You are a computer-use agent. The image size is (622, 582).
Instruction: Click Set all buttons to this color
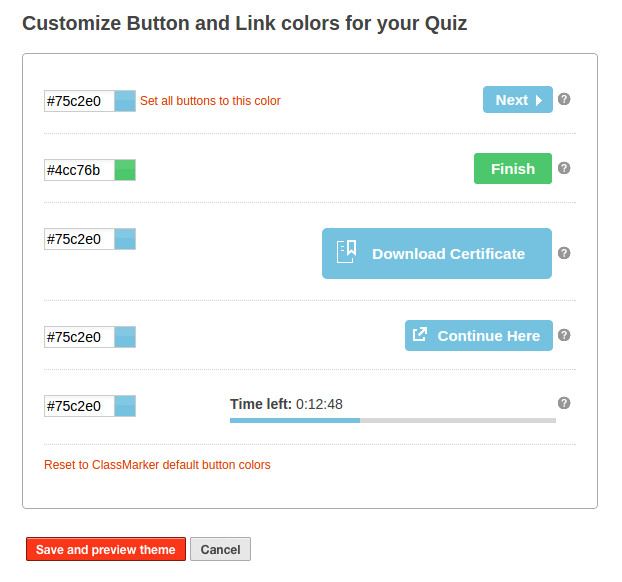(210, 101)
